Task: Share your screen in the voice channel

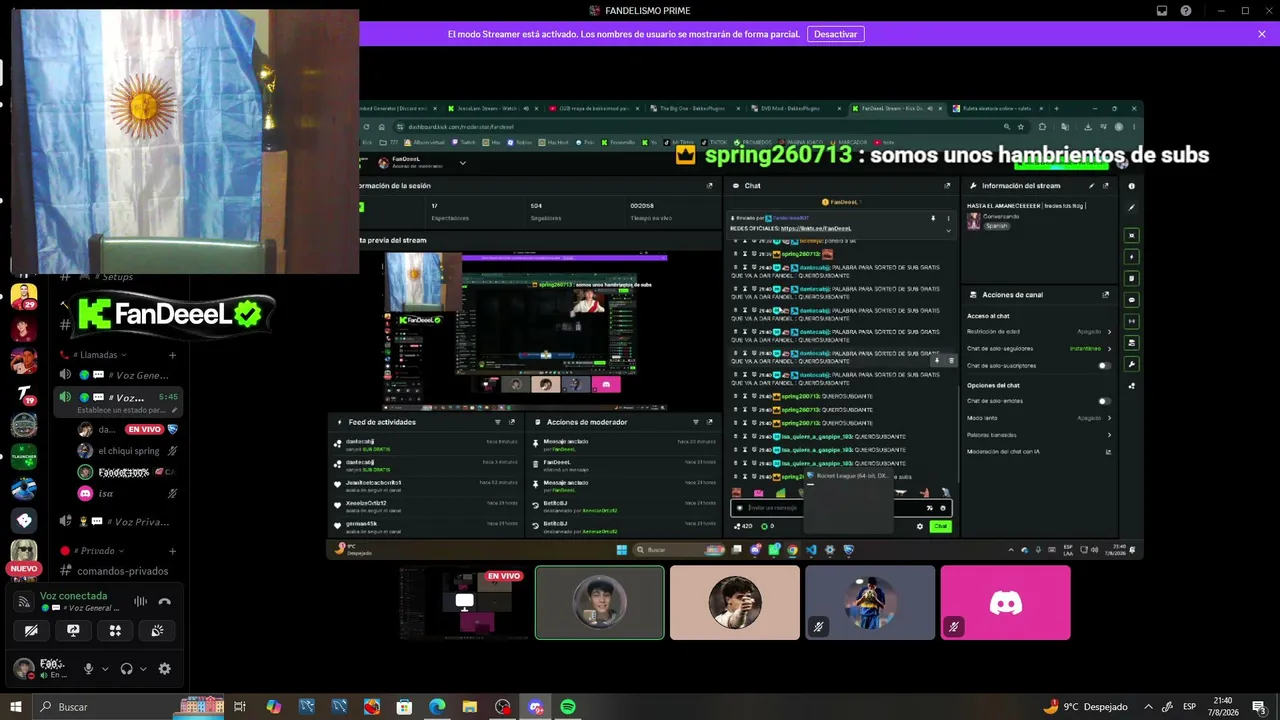Action: pos(73,630)
